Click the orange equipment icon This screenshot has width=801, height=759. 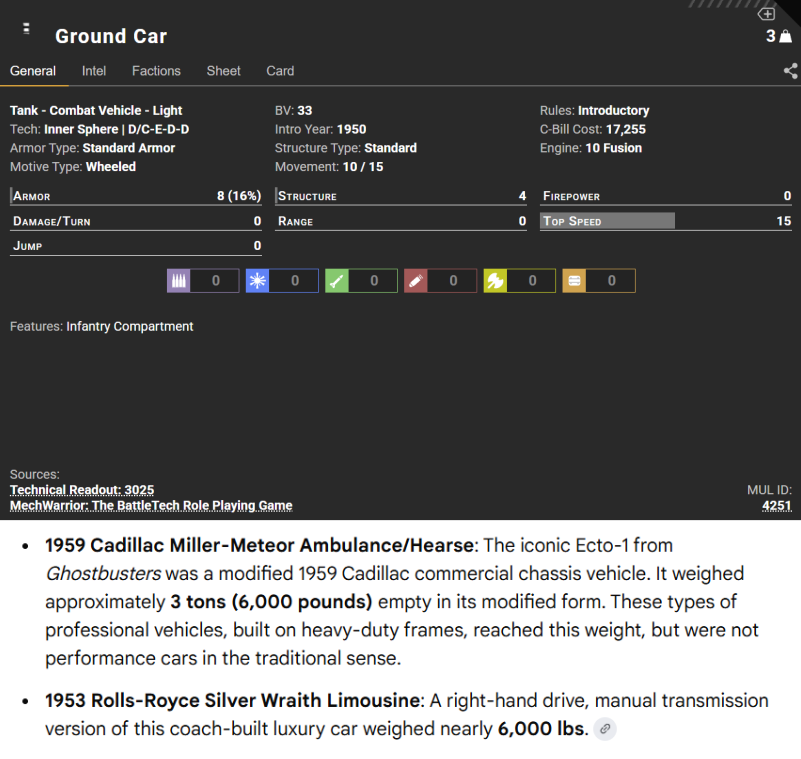pos(574,280)
